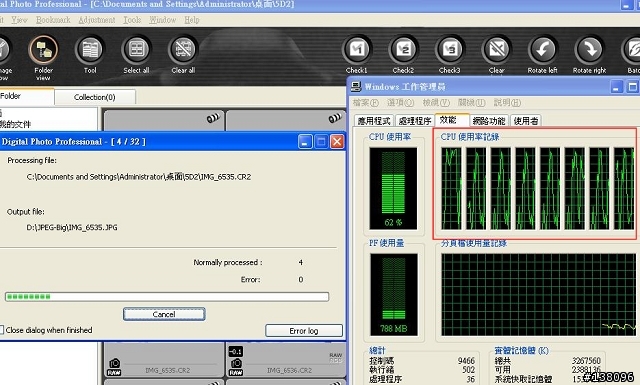This screenshot has width=640, height=385.
Task: Rotate left toolbar icon
Action: coord(542,49)
